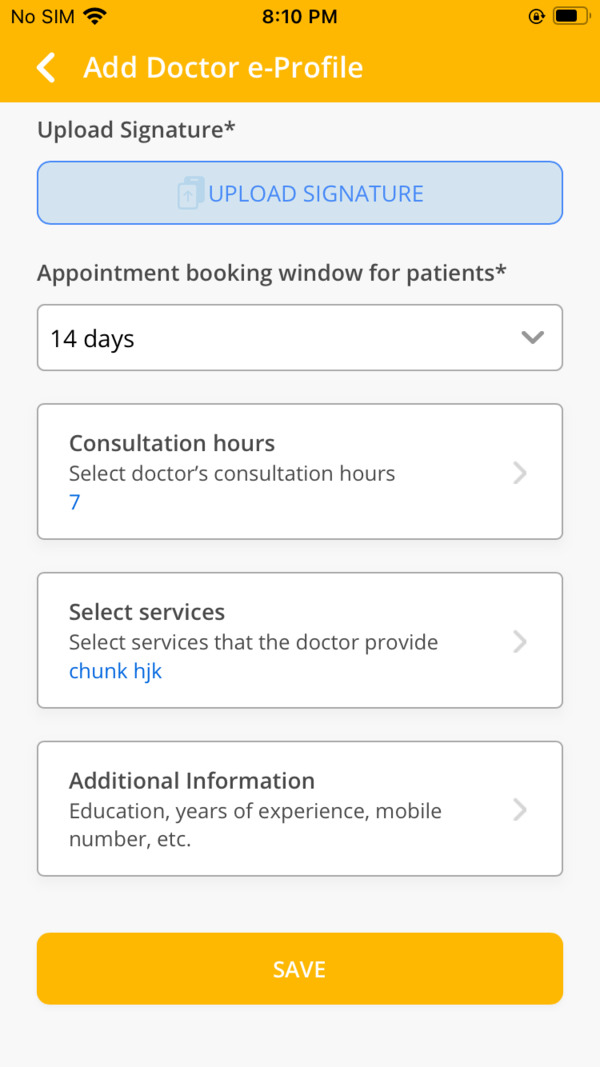This screenshot has width=600, height=1067.
Task: Expand Consultation hours chevron
Action: [520, 472]
